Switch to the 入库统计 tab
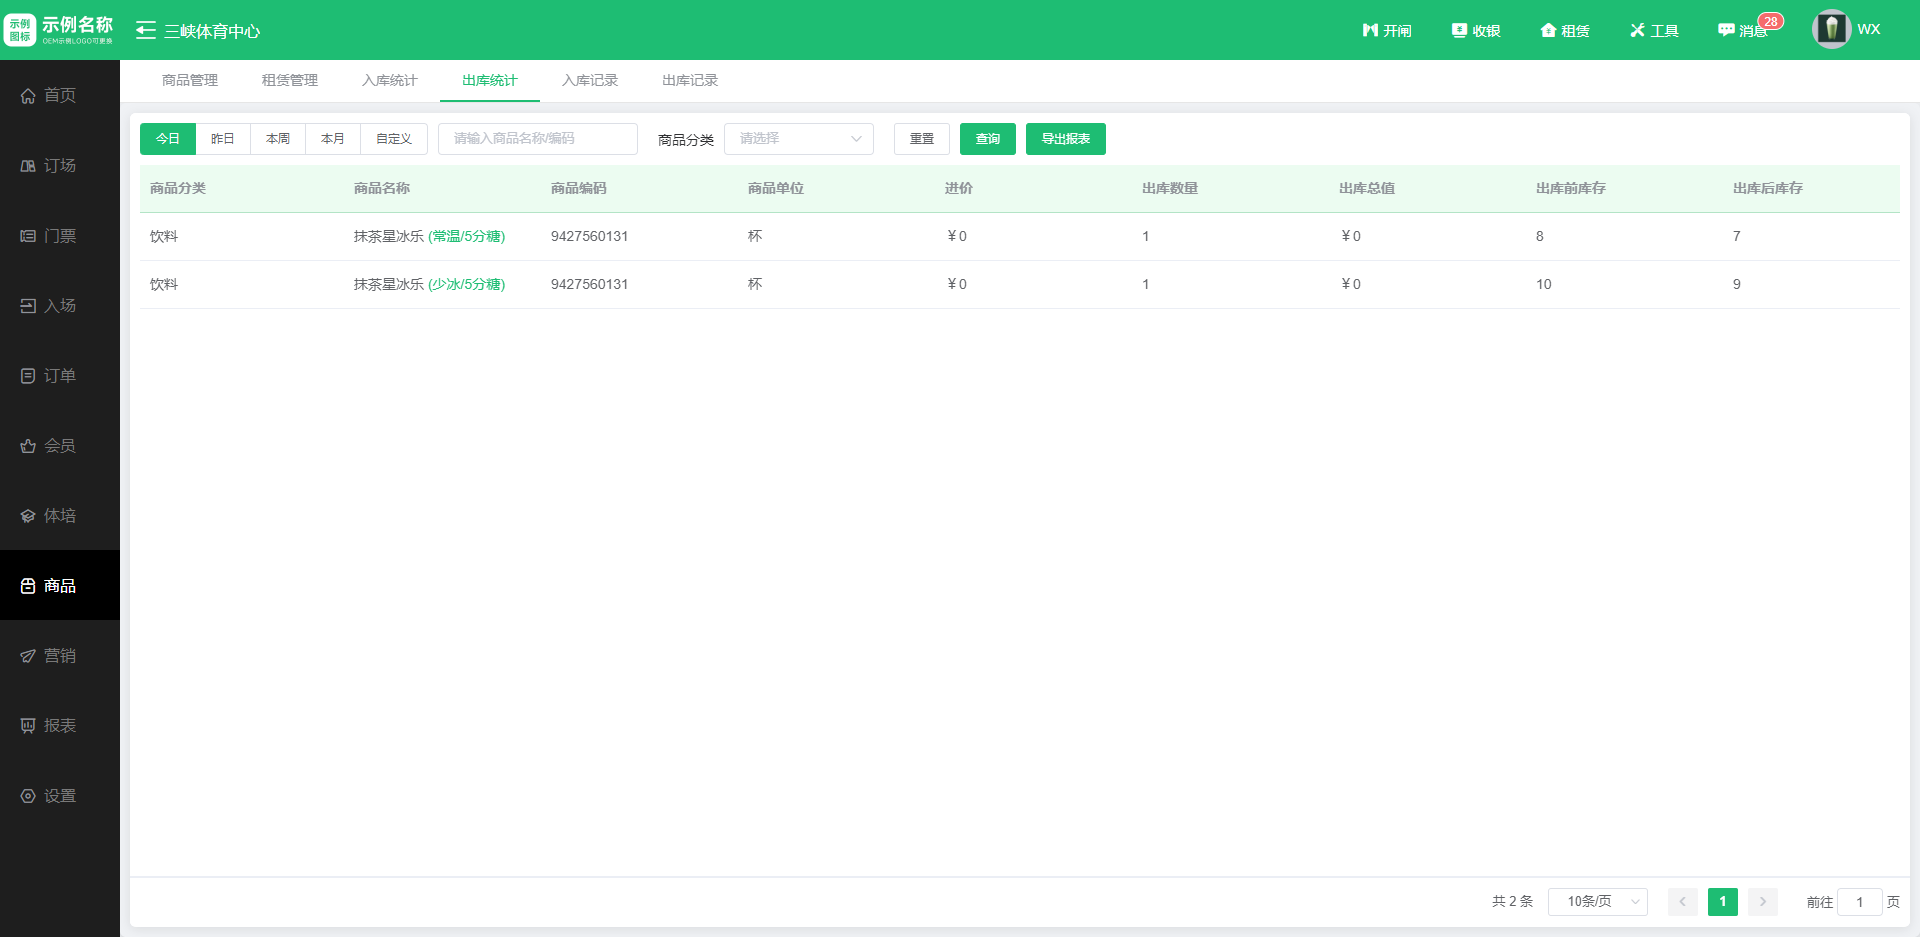Viewport: 1920px width, 937px height. (x=390, y=80)
